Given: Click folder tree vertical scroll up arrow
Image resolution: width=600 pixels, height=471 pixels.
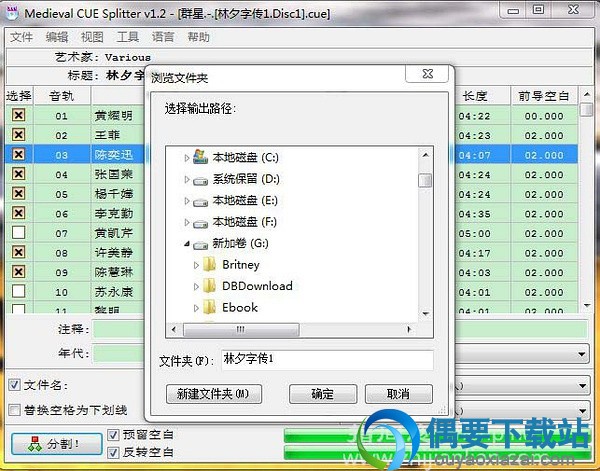Looking at the screenshot, I should pos(426,155).
